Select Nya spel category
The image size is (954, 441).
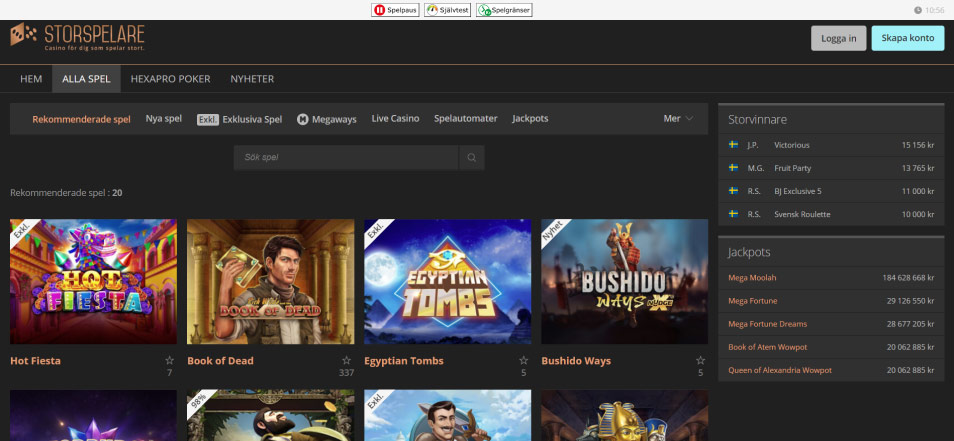(x=164, y=119)
